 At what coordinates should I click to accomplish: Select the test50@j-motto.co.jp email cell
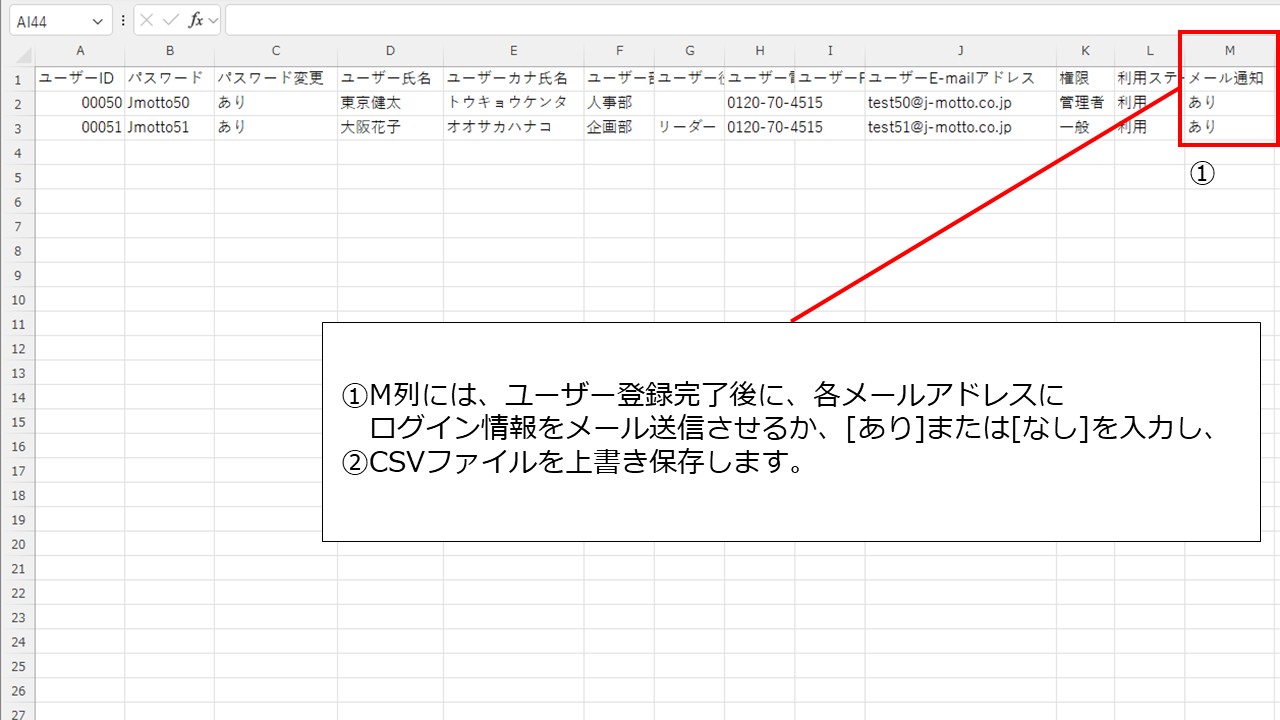961,103
